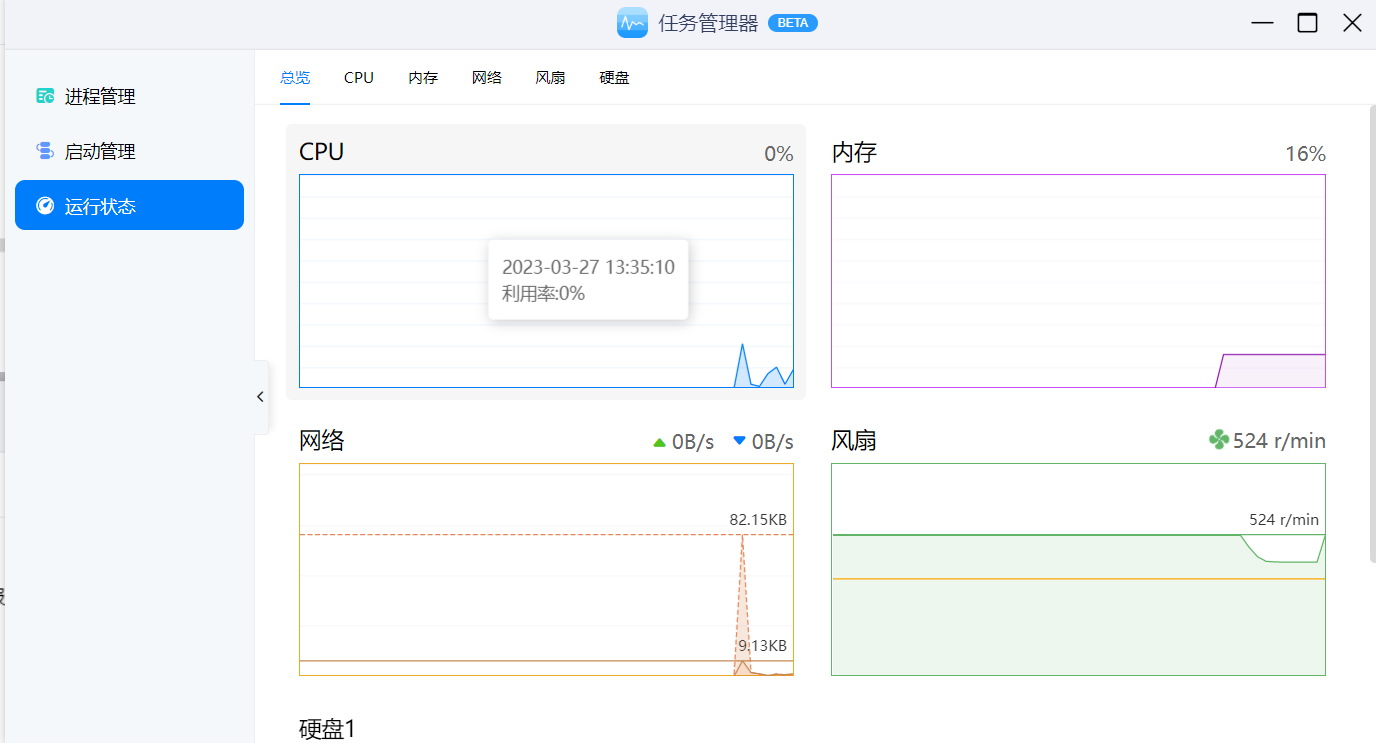
Task: Click the 硬盘1 heading
Action: point(327,729)
